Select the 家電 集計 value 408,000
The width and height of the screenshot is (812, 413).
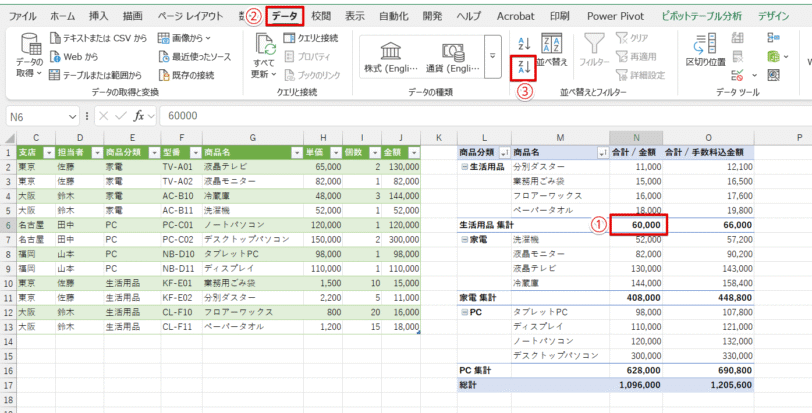(x=636, y=298)
